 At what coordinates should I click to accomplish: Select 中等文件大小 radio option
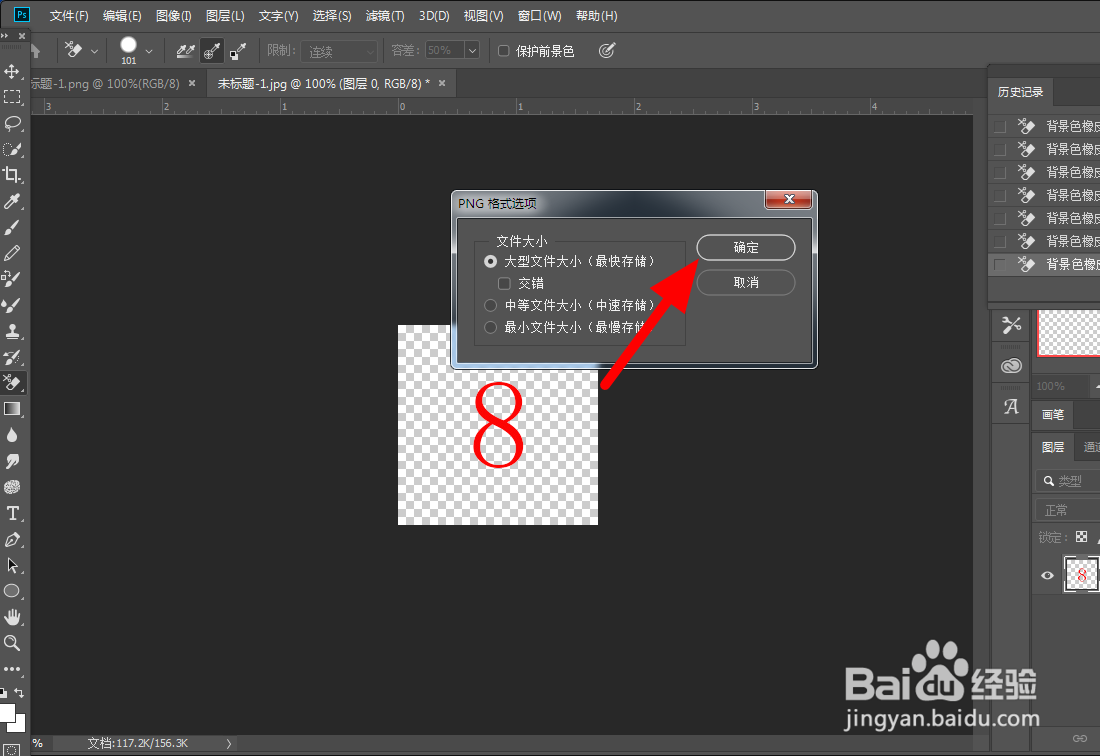click(x=490, y=305)
